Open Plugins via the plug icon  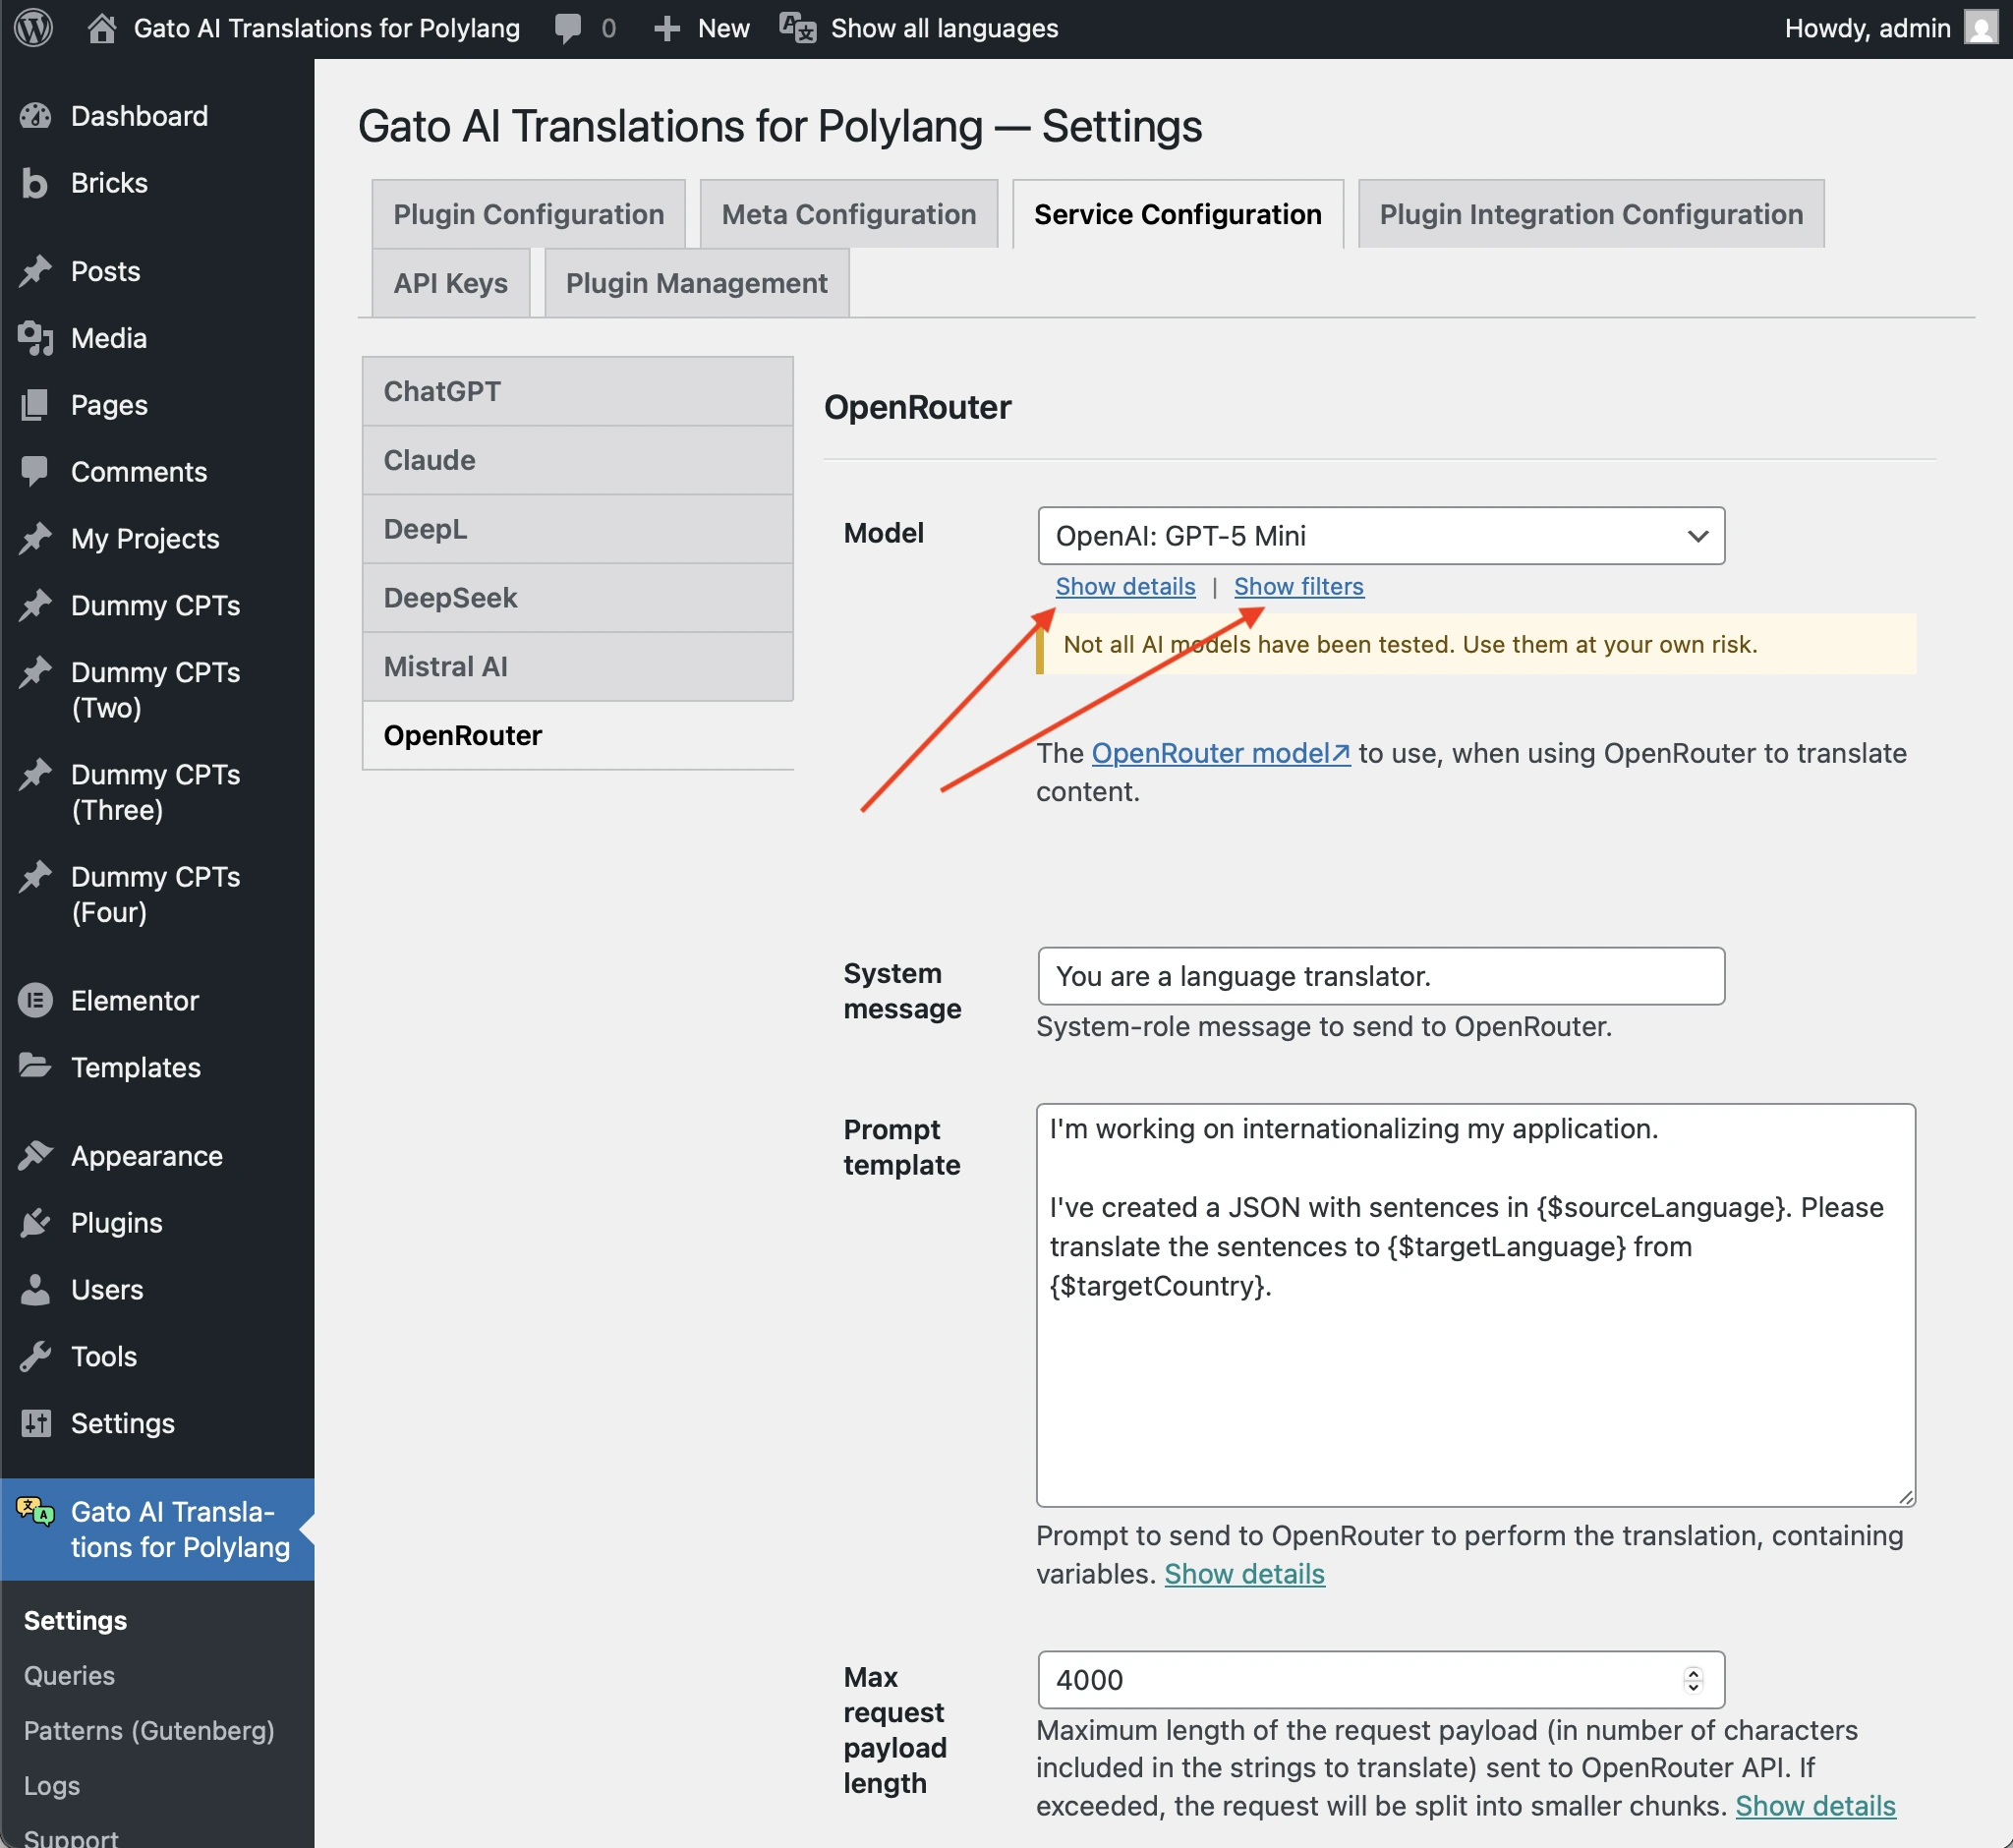pyautogui.click(x=35, y=1222)
